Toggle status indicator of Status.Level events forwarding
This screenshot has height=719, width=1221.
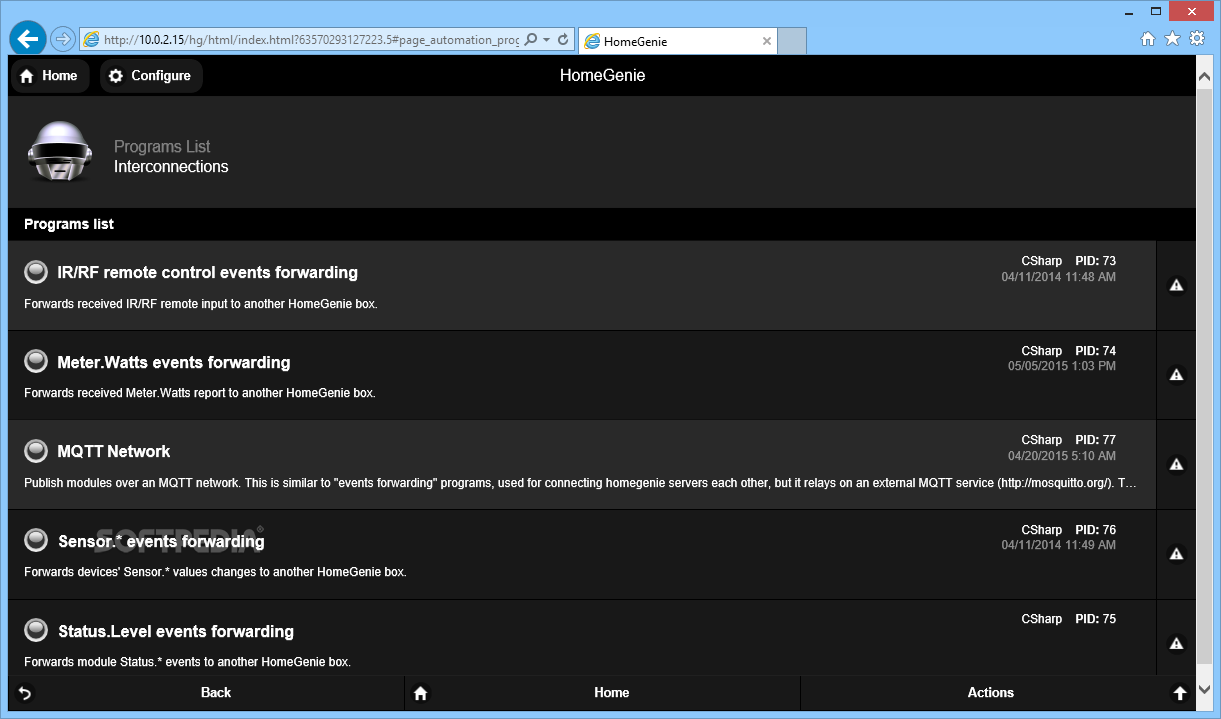point(36,631)
